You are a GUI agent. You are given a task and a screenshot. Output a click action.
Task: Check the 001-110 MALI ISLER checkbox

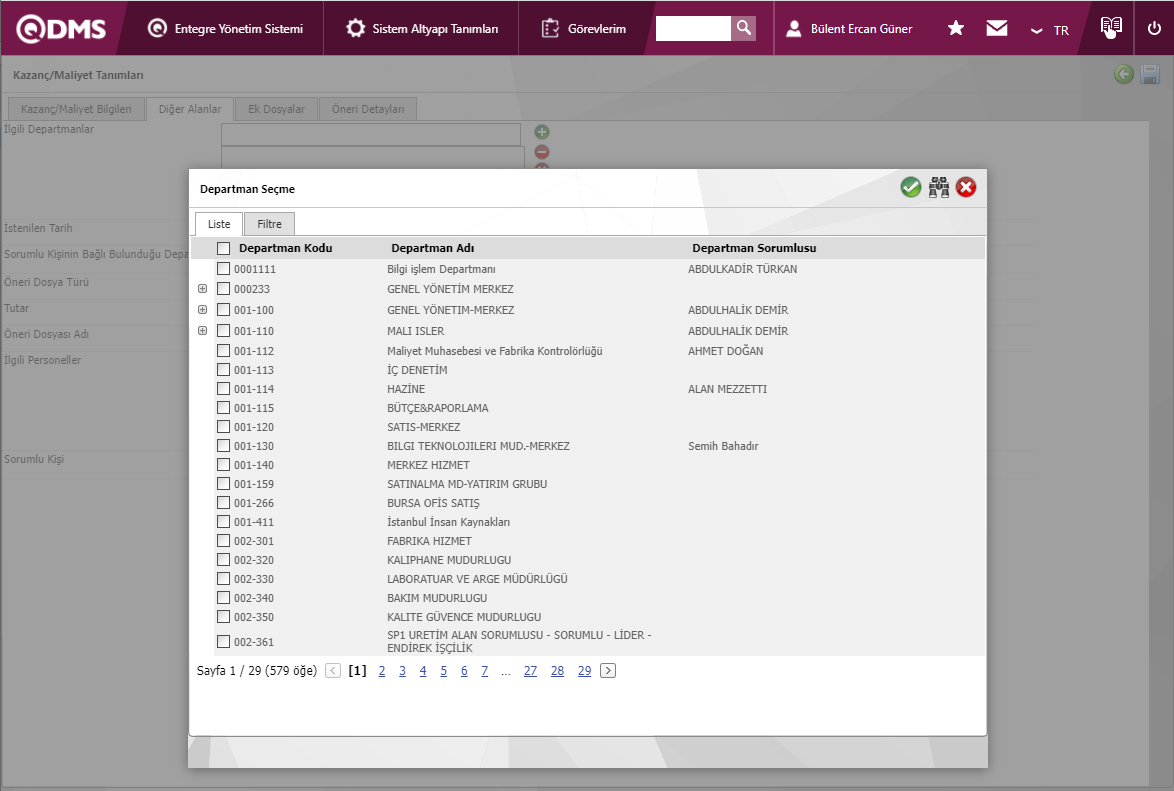point(223,330)
